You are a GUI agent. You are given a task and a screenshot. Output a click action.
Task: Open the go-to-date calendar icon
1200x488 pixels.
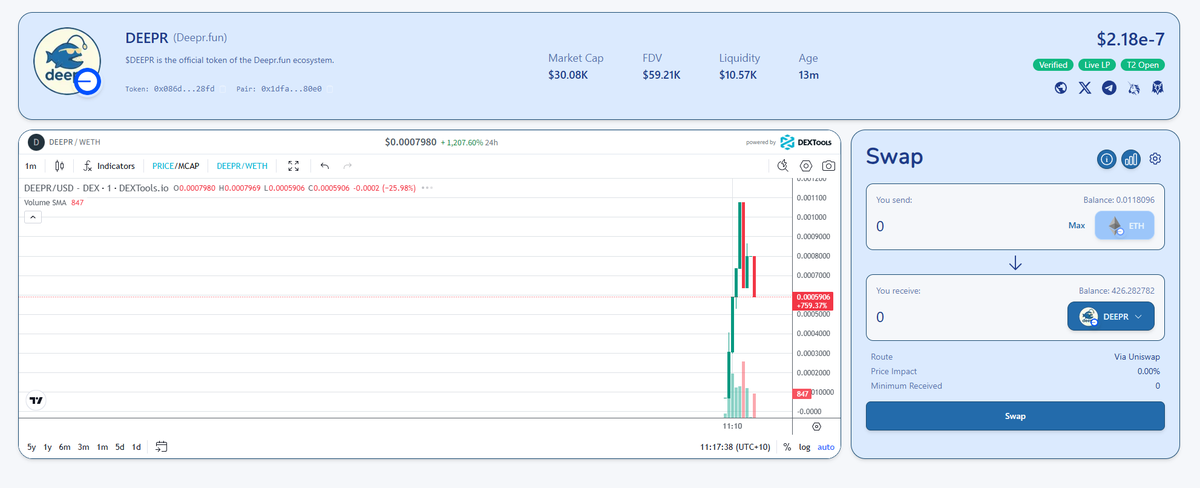(161, 446)
